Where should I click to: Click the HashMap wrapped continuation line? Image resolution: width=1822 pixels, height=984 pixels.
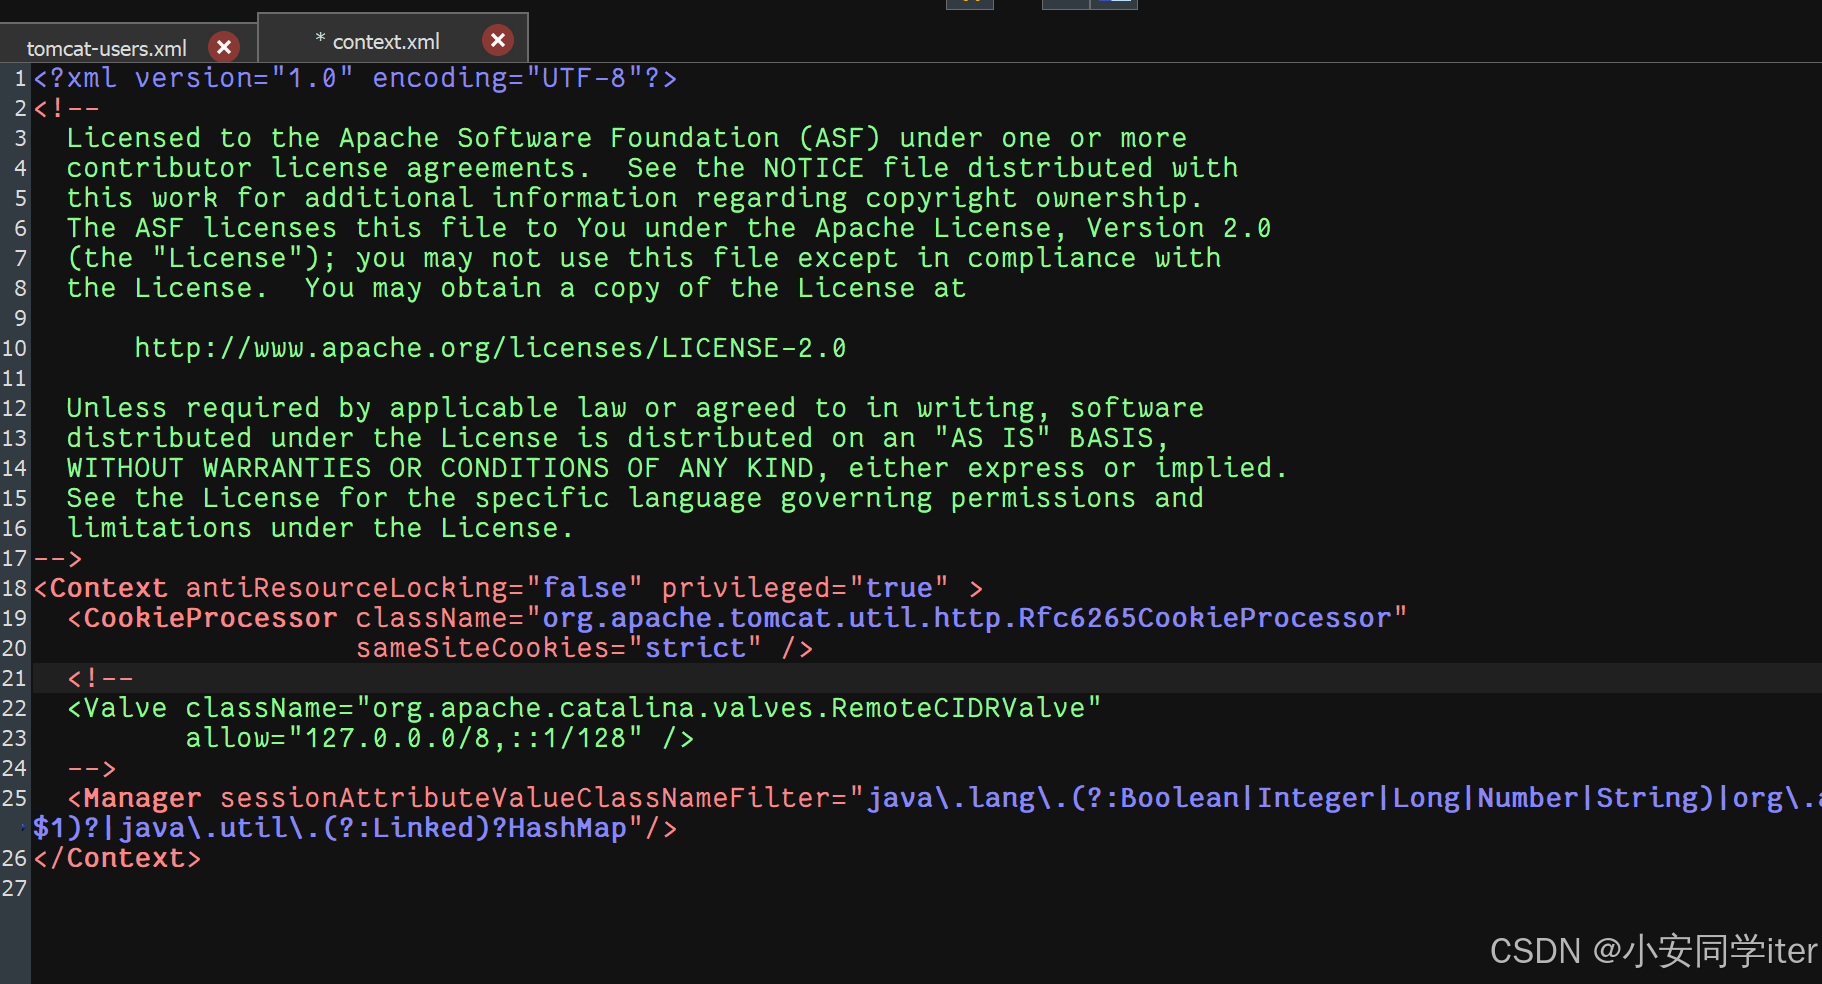click(x=355, y=828)
